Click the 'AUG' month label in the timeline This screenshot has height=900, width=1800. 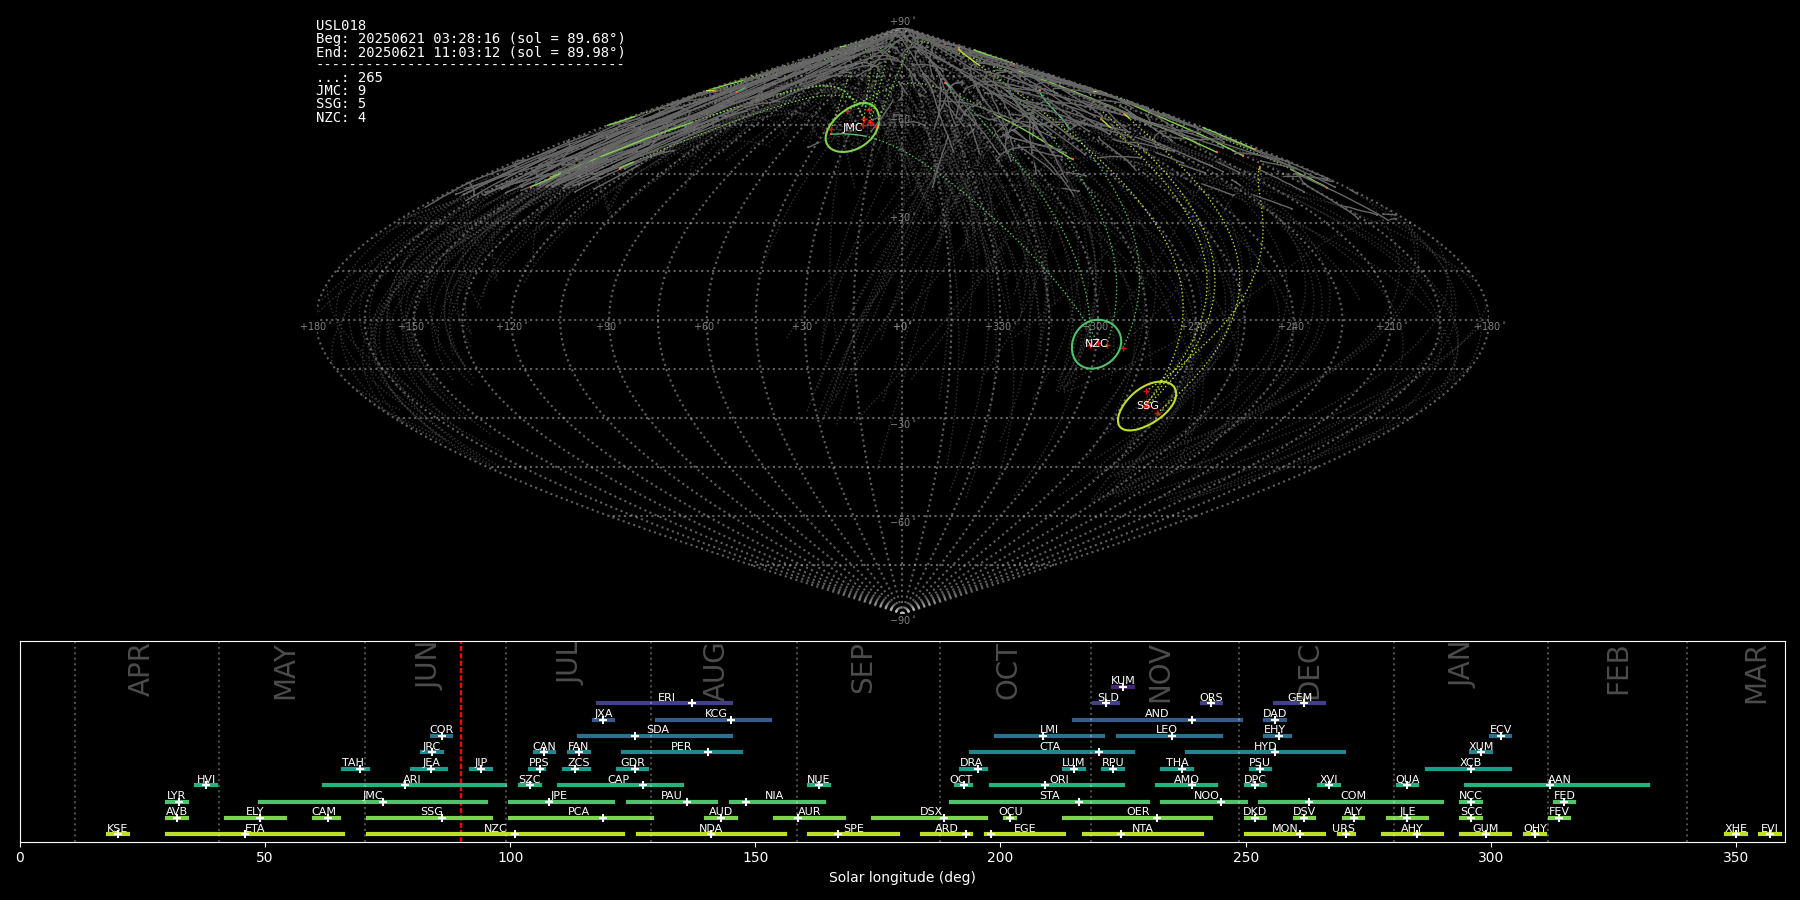714,672
